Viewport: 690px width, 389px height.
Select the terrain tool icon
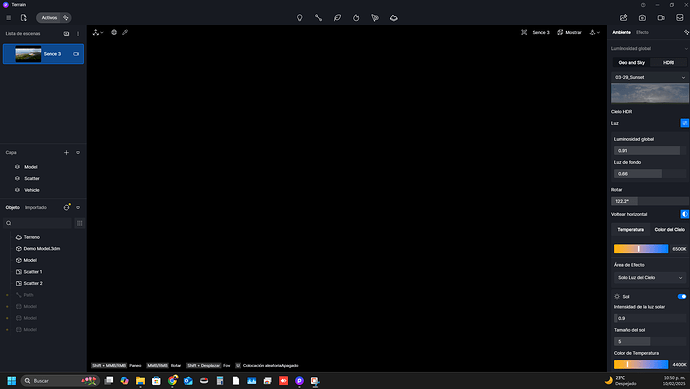(x=394, y=18)
